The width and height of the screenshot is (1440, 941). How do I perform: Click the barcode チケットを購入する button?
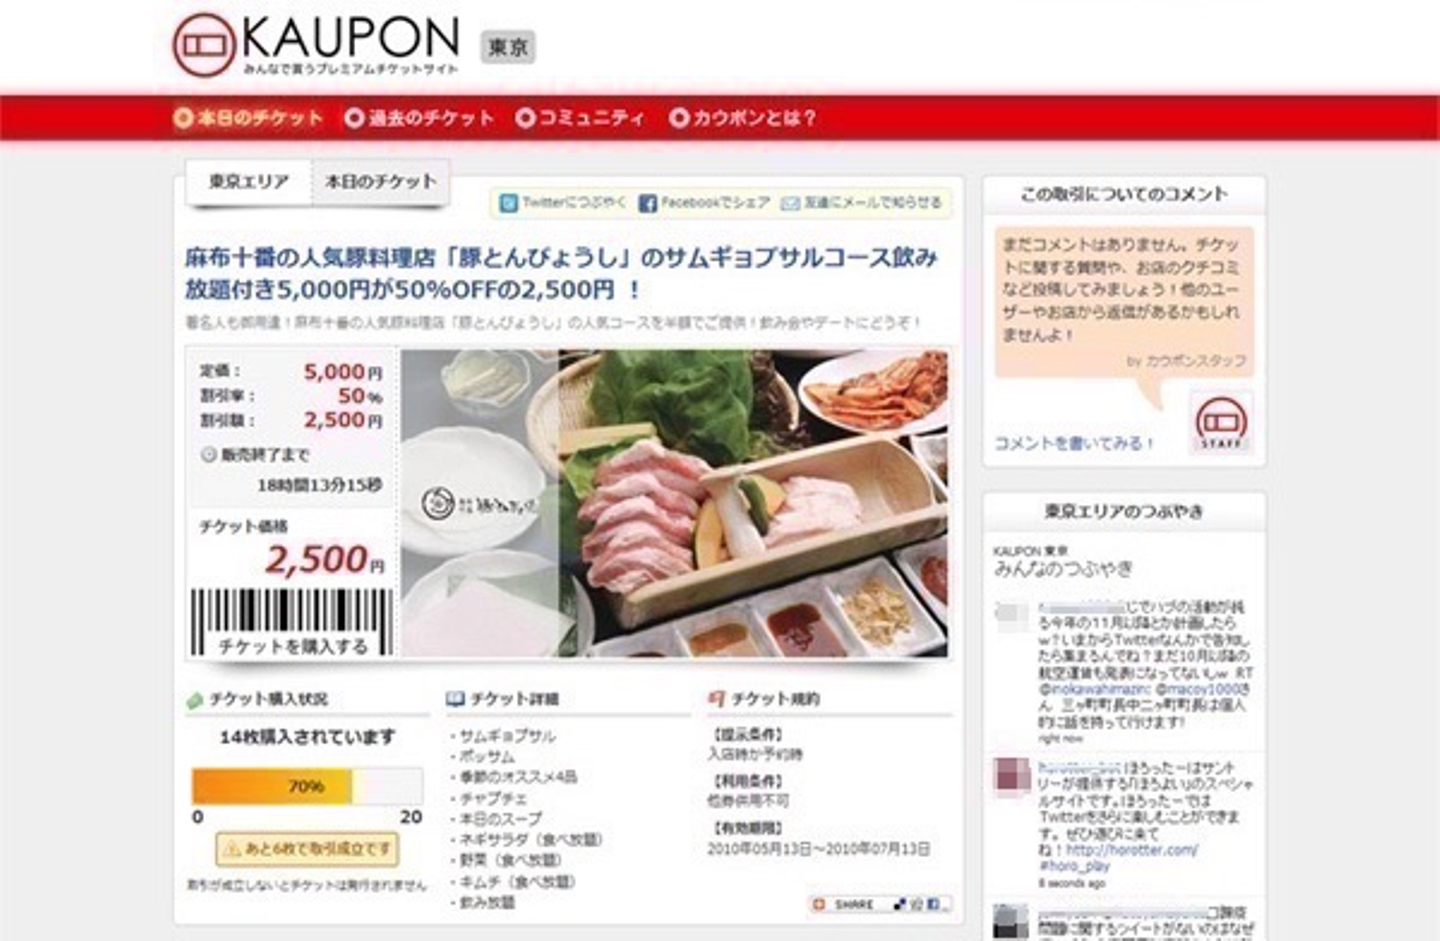point(292,622)
